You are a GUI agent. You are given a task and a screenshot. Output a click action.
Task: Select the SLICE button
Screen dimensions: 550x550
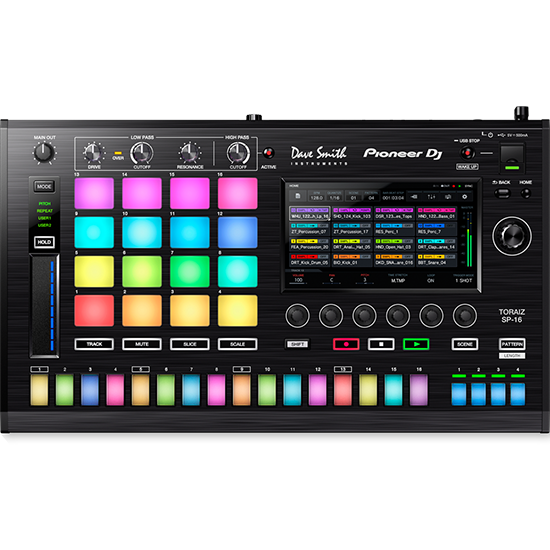click(x=190, y=344)
